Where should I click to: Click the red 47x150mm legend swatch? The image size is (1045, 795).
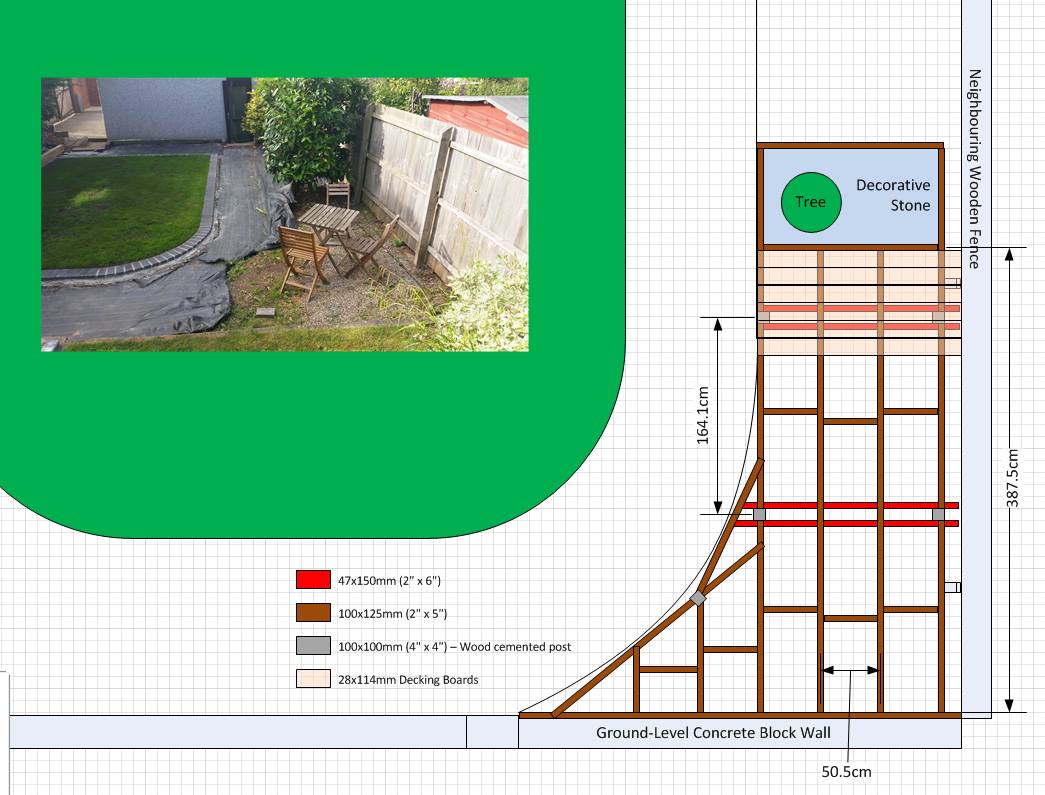(x=313, y=580)
